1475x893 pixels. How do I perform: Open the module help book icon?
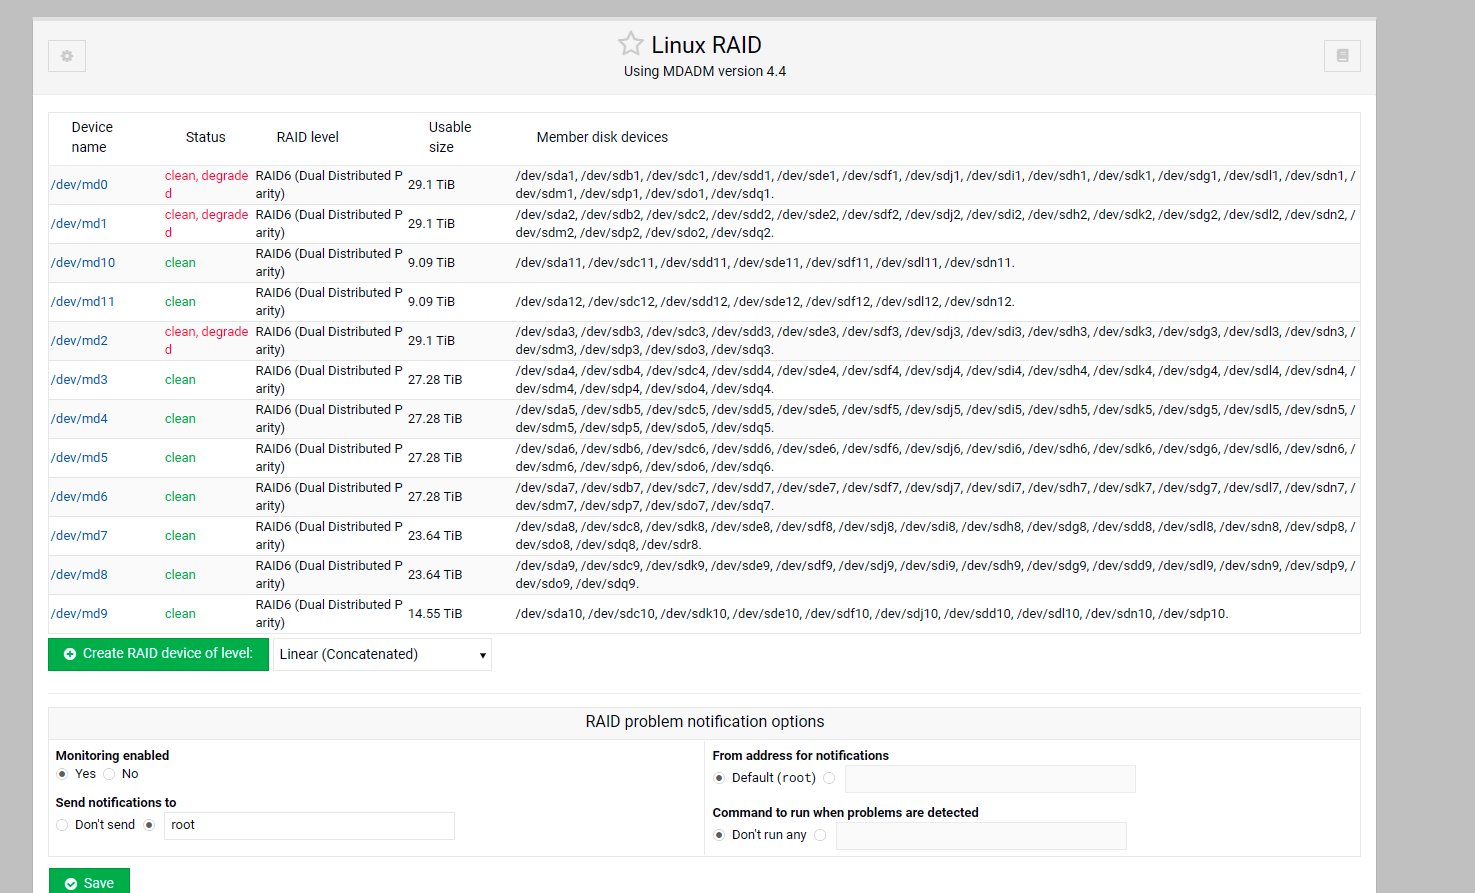pos(1342,56)
